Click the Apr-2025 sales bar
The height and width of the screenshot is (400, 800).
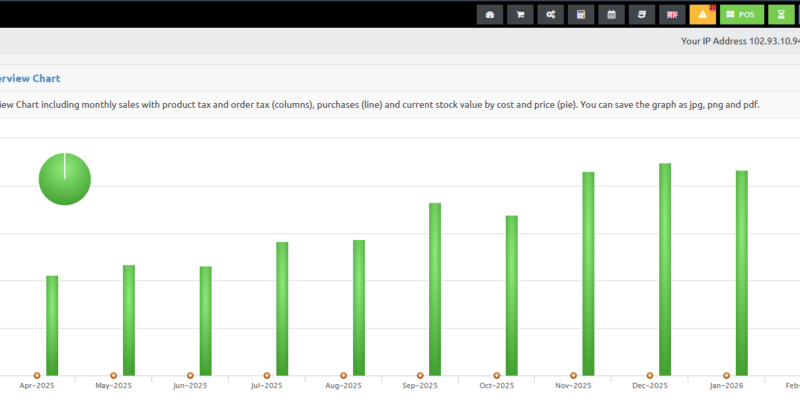52,326
